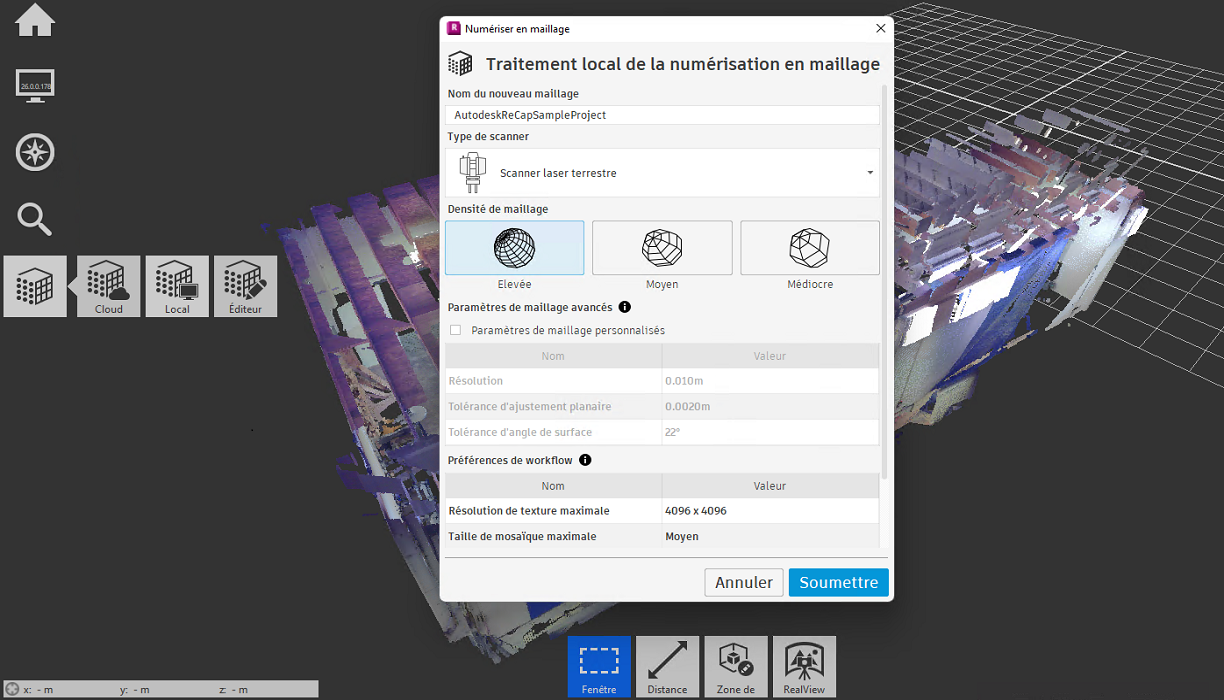Open the mesh Éditeur tool

tap(245, 286)
